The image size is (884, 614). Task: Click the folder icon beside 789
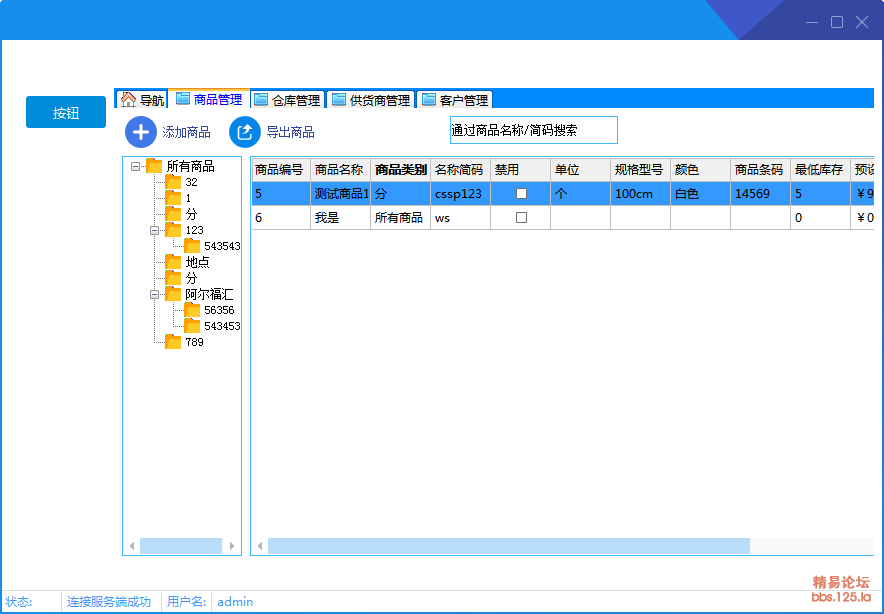(173, 342)
